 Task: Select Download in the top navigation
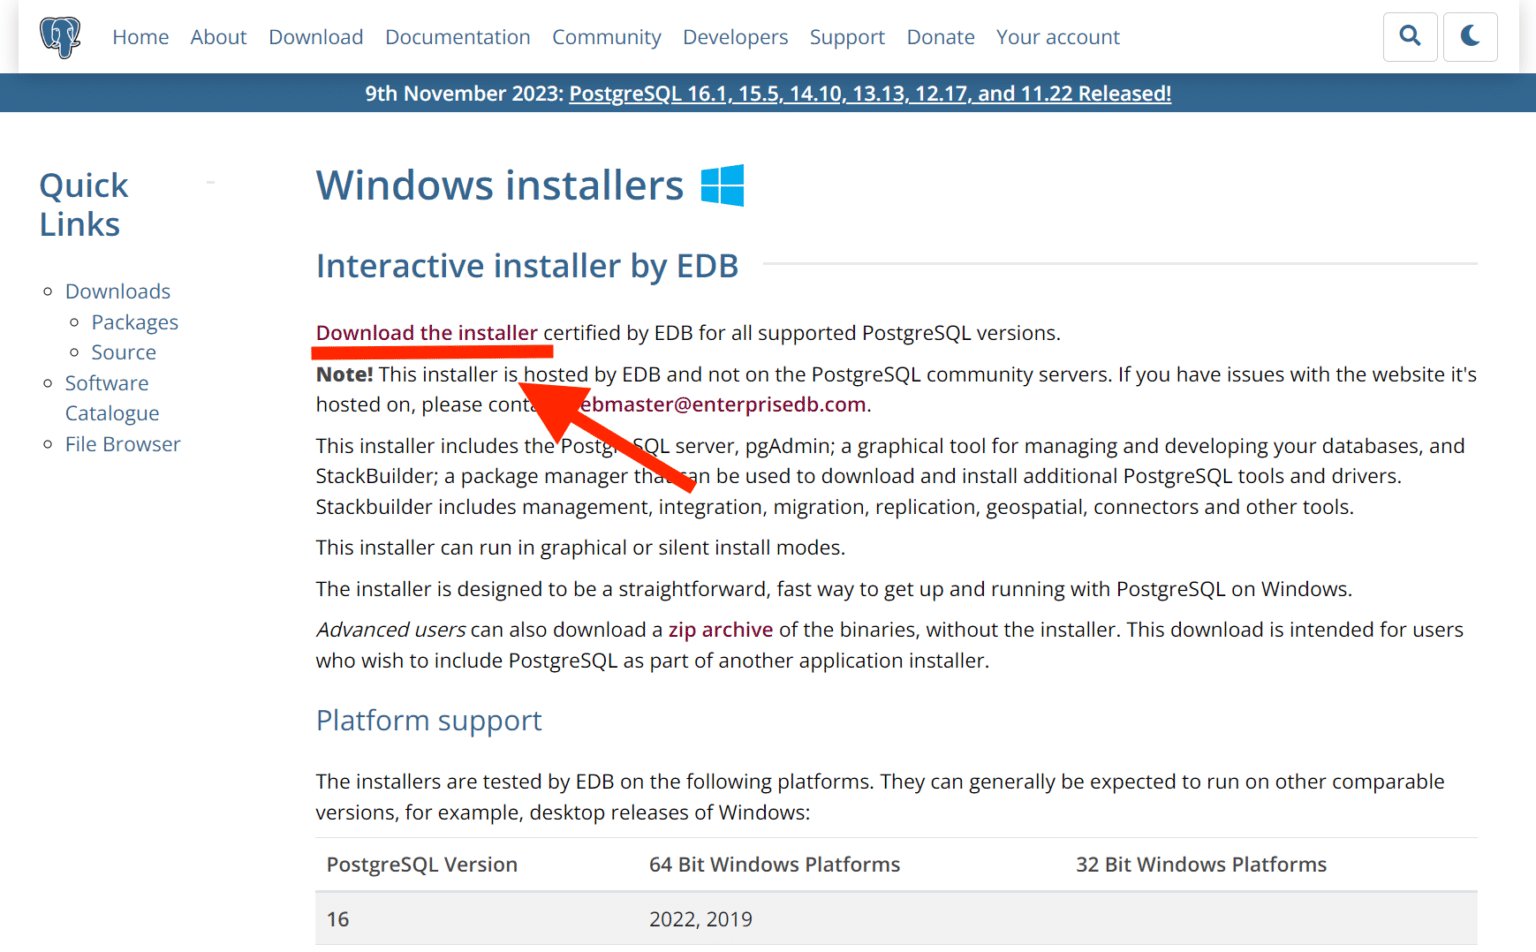[x=316, y=37]
